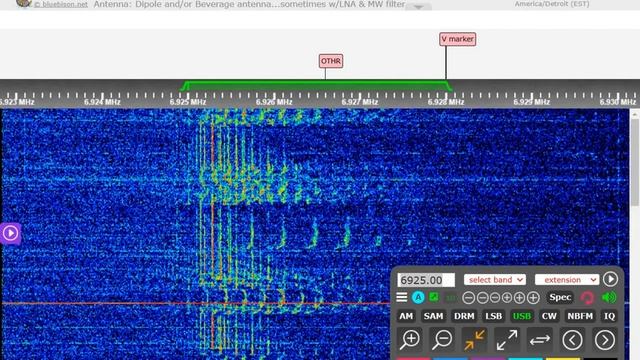The width and height of the screenshot is (640, 360).
Task: Step frequency up with the smallest plus
Action: tap(507, 298)
